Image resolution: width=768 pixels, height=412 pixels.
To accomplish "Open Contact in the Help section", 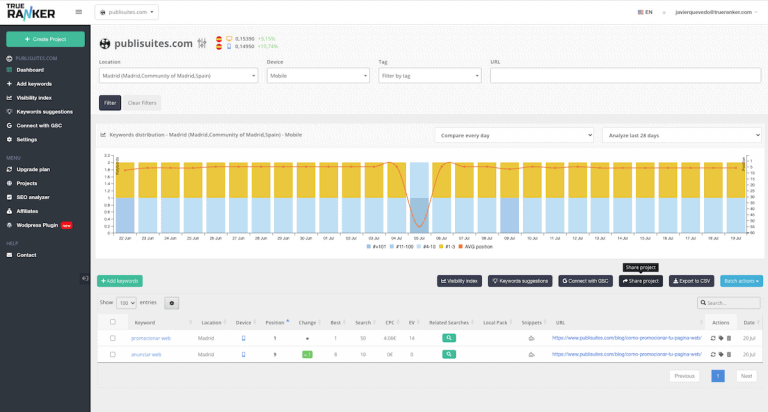I will click(26, 255).
